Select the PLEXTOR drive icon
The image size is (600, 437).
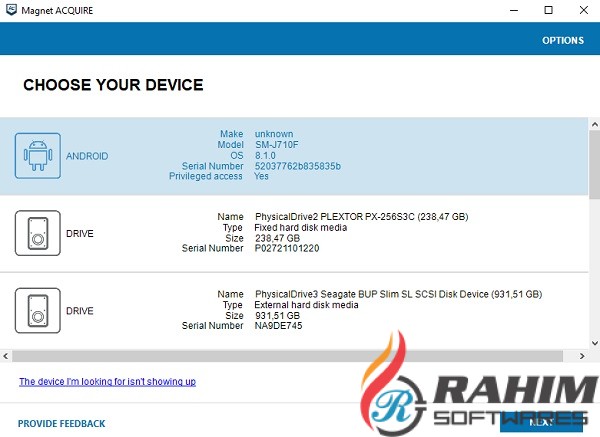[x=38, y=233]
